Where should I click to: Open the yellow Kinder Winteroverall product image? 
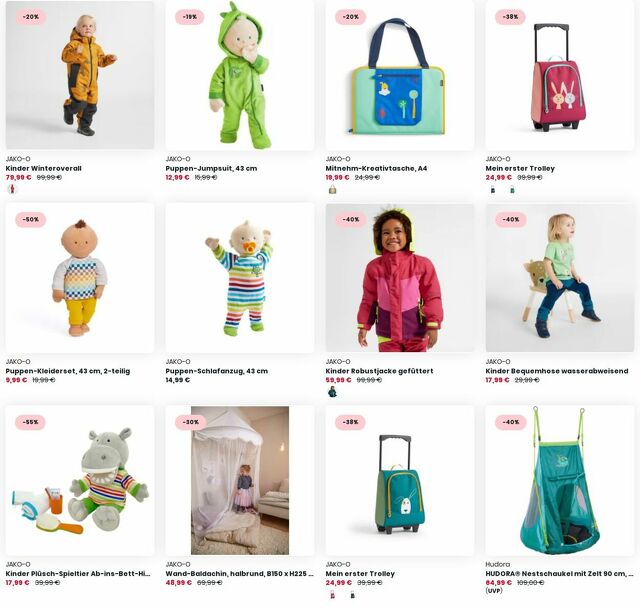click(x=80, y=75)
